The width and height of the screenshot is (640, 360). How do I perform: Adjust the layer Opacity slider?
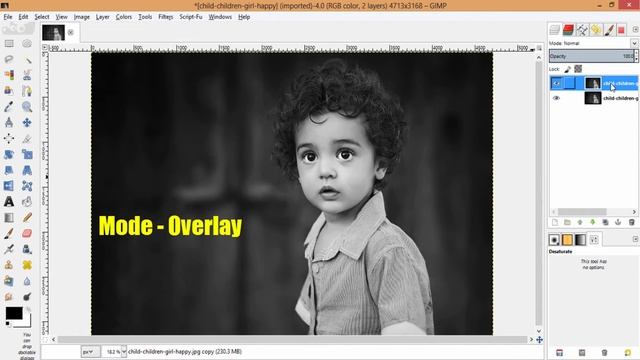pos(591,56)
